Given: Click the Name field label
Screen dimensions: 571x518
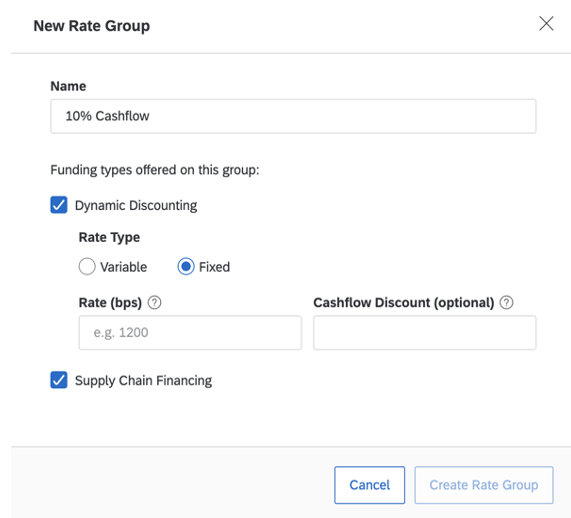Looking at the screenshot, I should (x=68, y=86).
